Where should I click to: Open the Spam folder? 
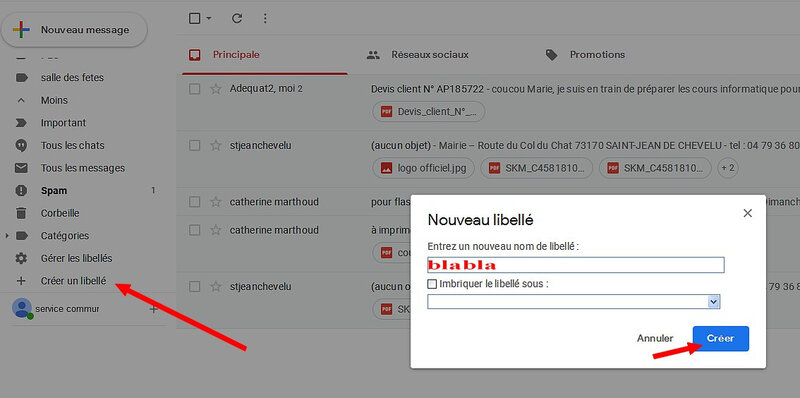tap(54, 191)
